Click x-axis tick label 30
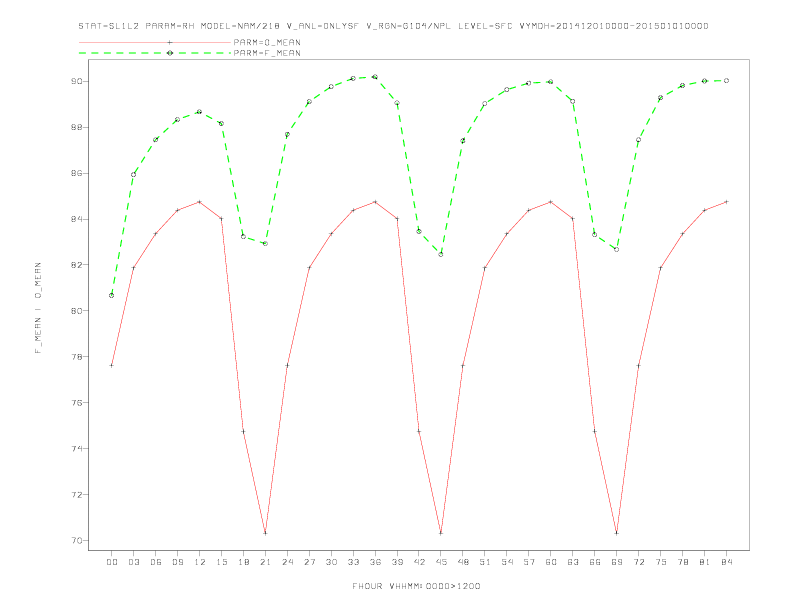The height and width of the screenshot is (612, 792). point(331,562)
